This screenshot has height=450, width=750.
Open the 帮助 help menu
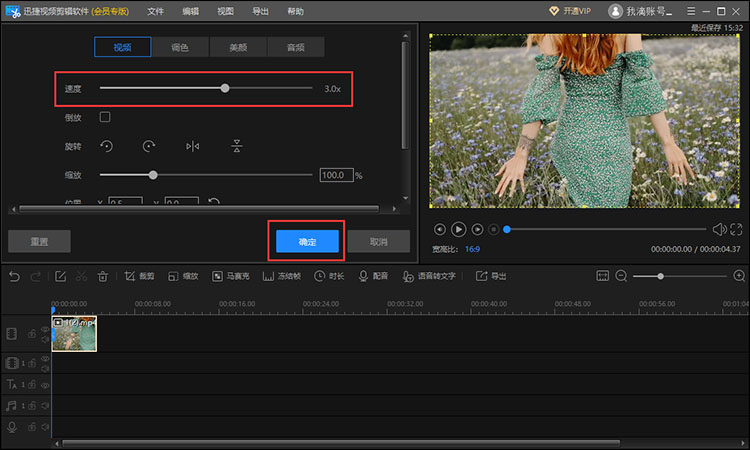[295, 11]
